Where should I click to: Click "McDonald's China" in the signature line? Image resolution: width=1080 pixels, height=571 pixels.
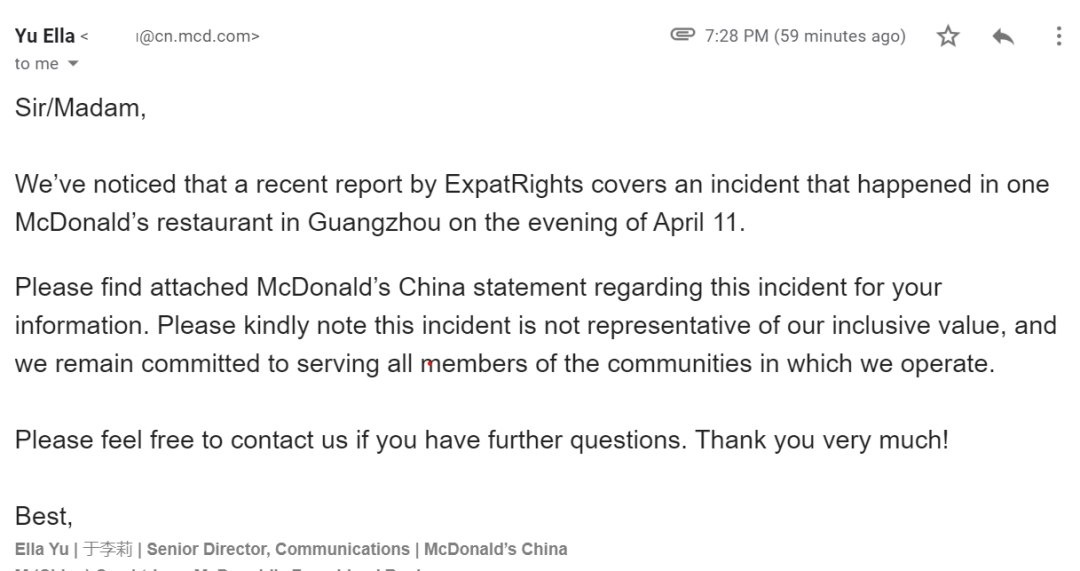point(495,549)
